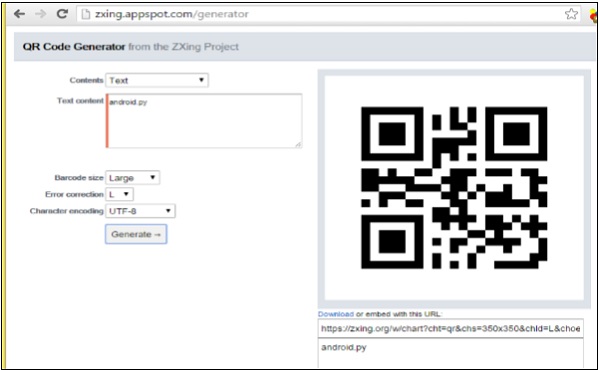Click the QR Code Generator heading
Viewport: 600px width, 370px height.
(74, 47)
